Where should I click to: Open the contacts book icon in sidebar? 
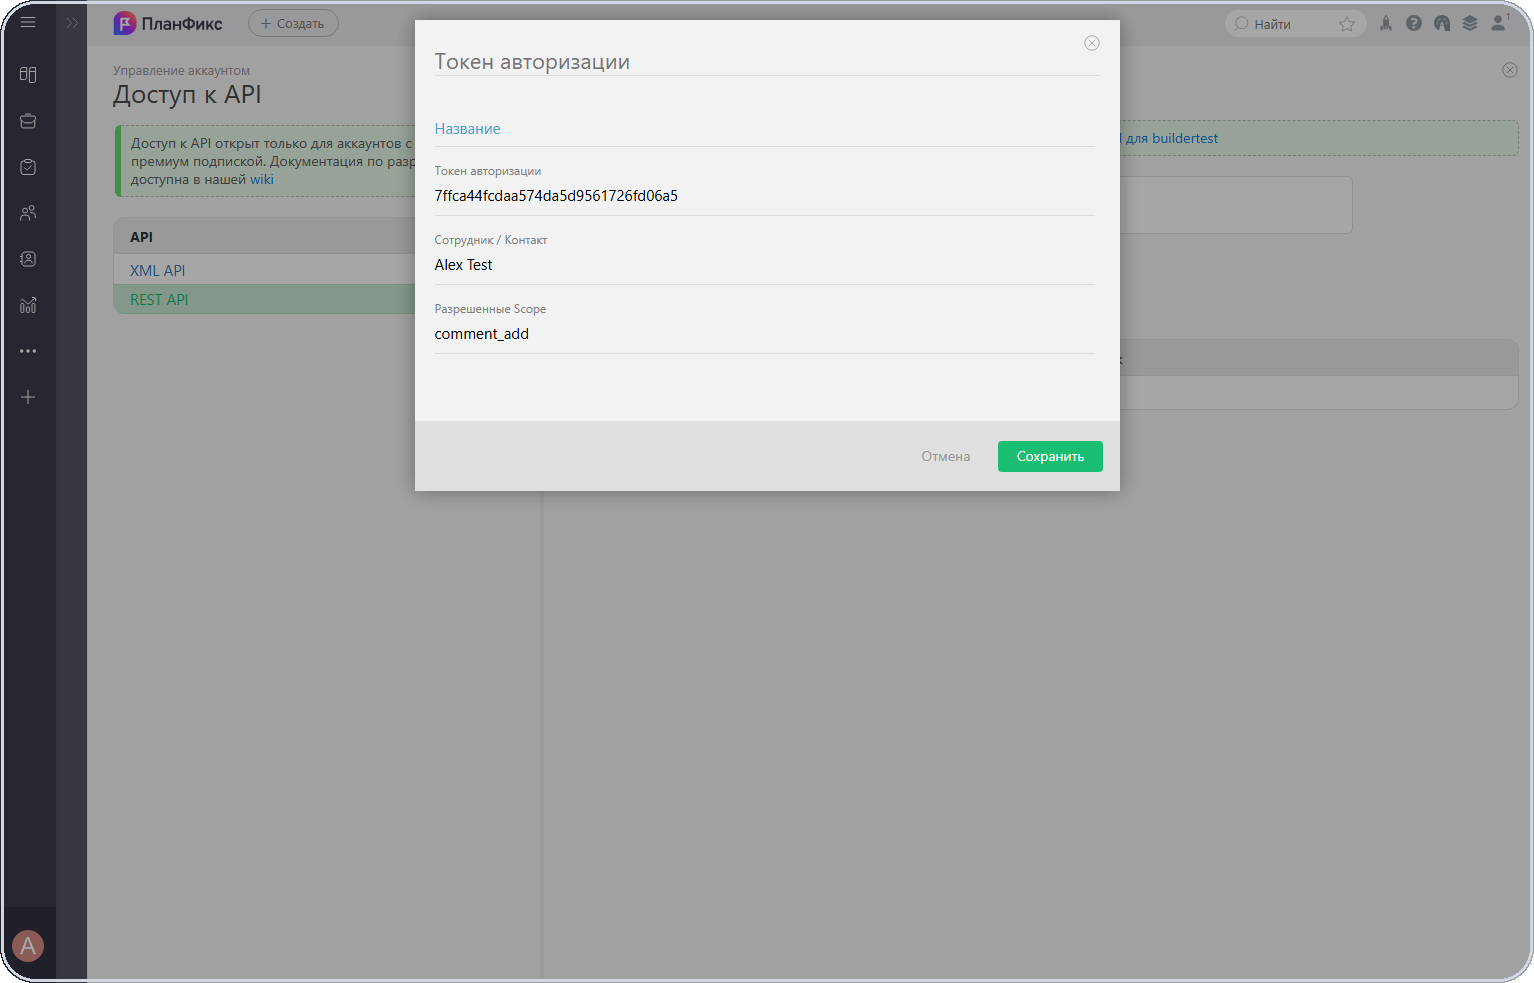pos(28,259)
